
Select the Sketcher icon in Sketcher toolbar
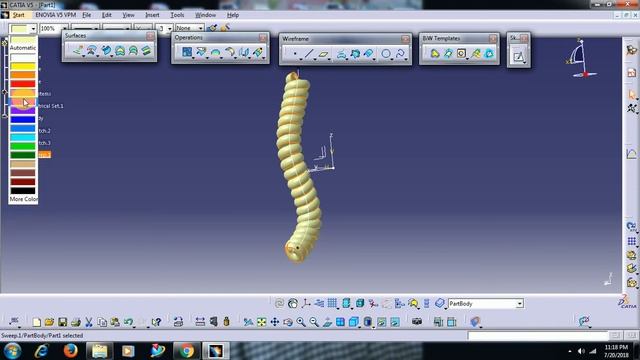pos(518,56)
